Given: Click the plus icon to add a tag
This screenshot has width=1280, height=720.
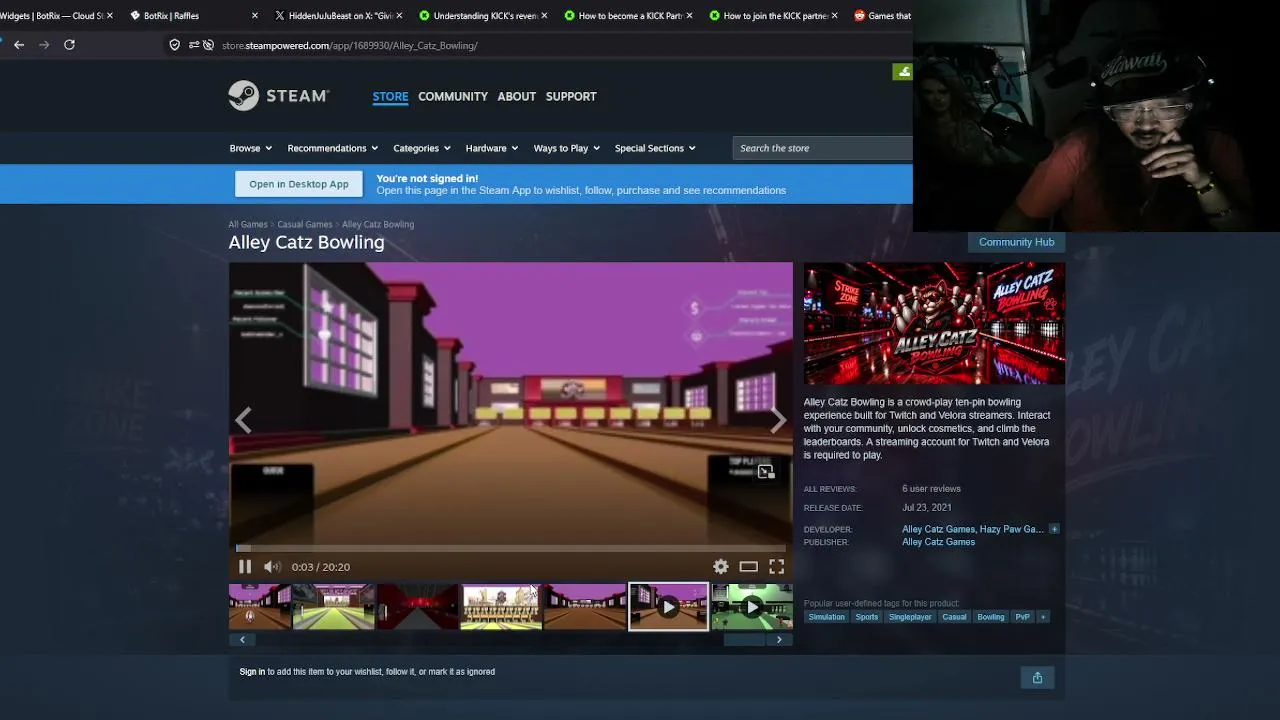Looking at the screenshot, I should [x=1043, y=617].
